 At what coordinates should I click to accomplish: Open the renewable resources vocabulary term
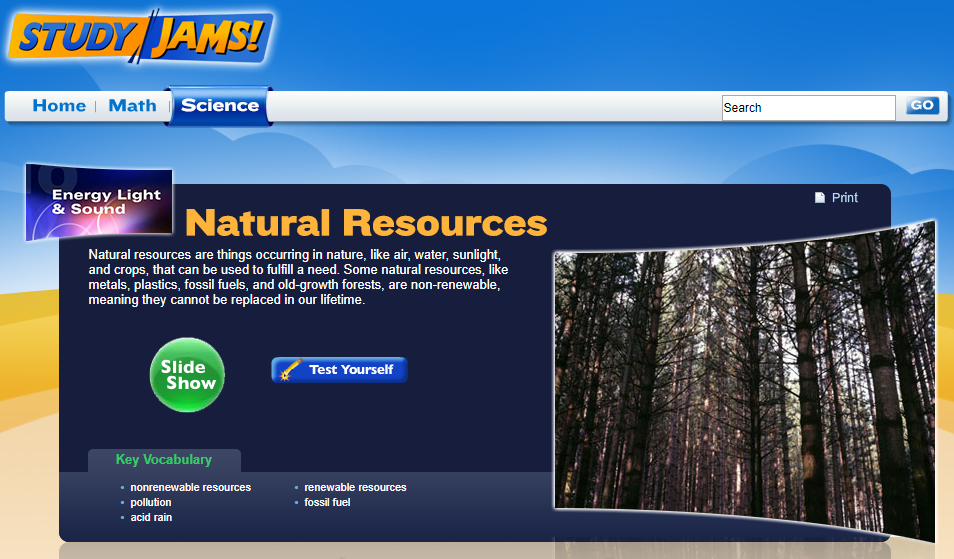click(355, 487)
